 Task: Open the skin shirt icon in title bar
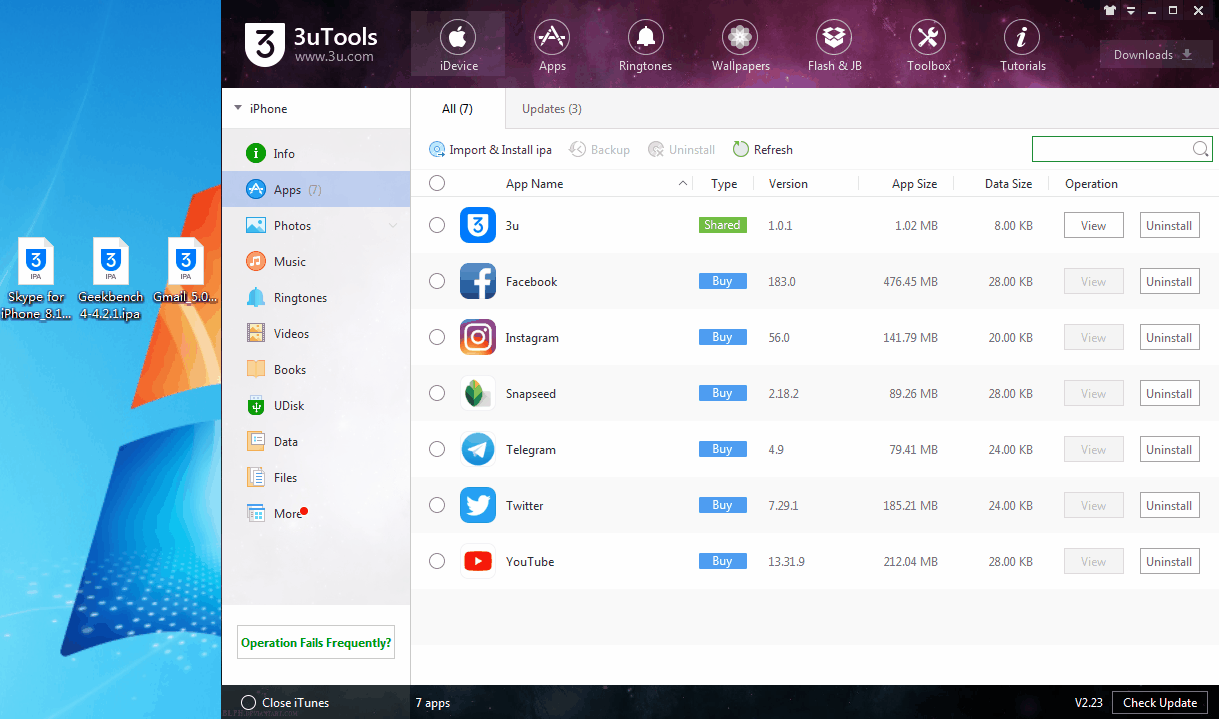click(x=1110, y=10)
